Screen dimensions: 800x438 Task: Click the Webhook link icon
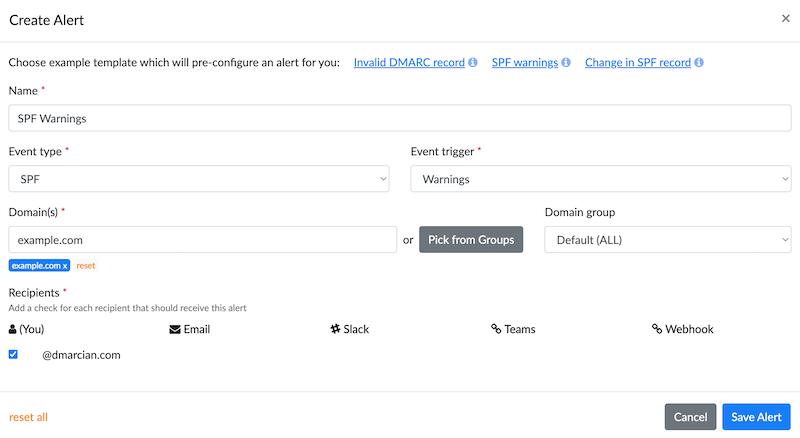coord(657,329)
